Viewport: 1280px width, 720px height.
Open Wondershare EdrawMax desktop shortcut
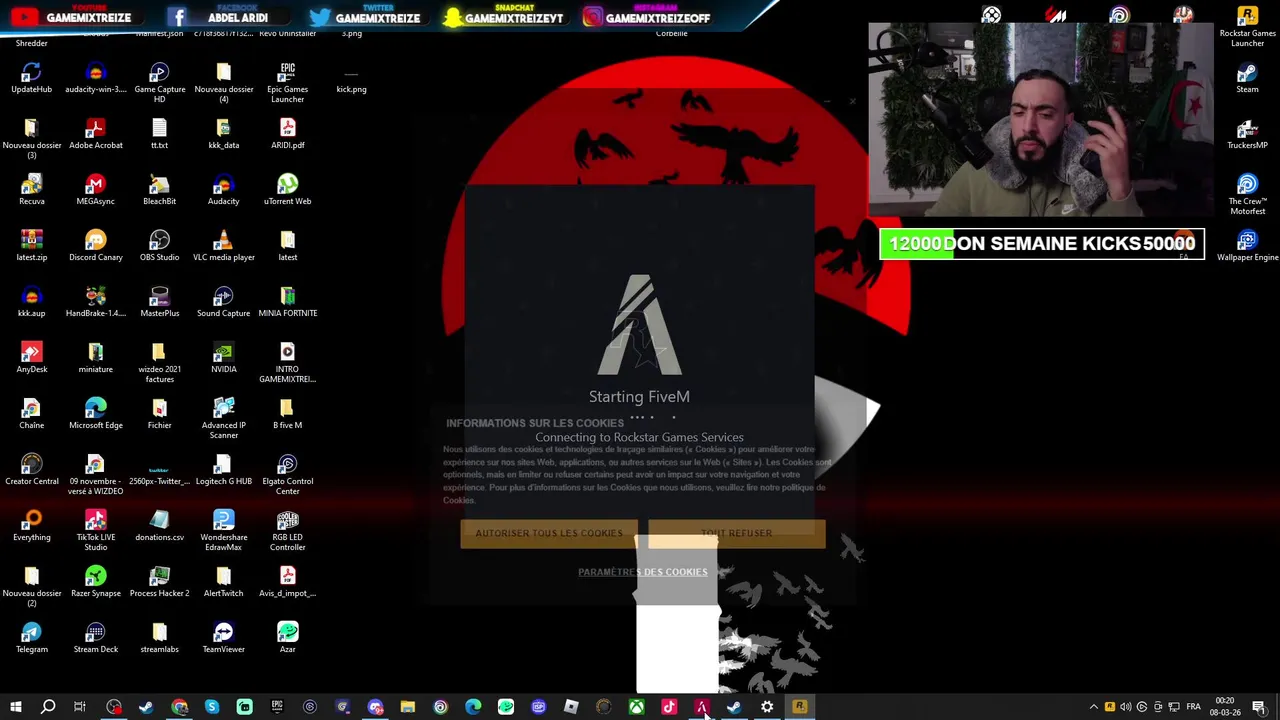pos(223,531)
